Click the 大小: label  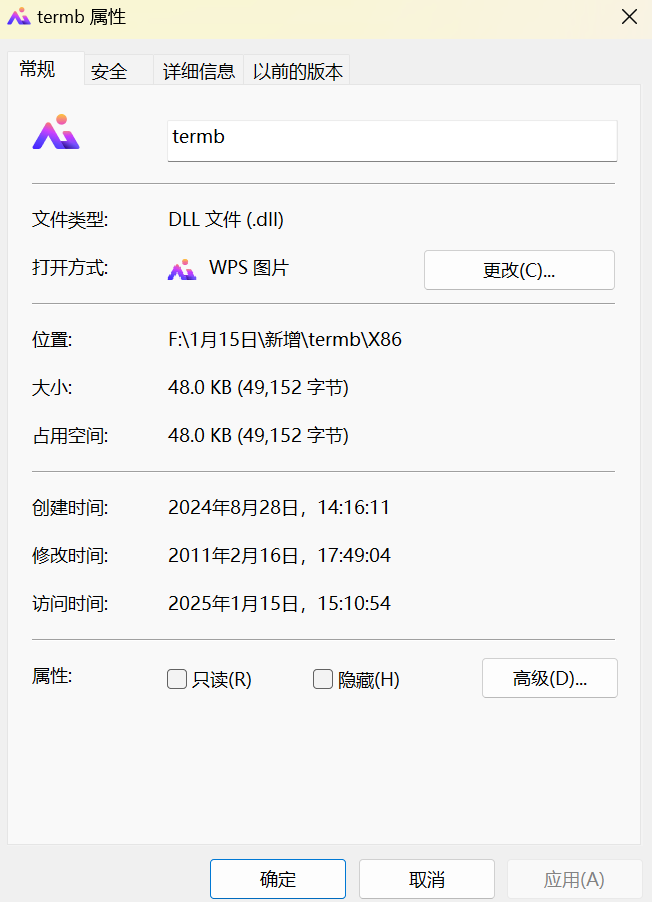pyautogui.click(x=52, y=388)
